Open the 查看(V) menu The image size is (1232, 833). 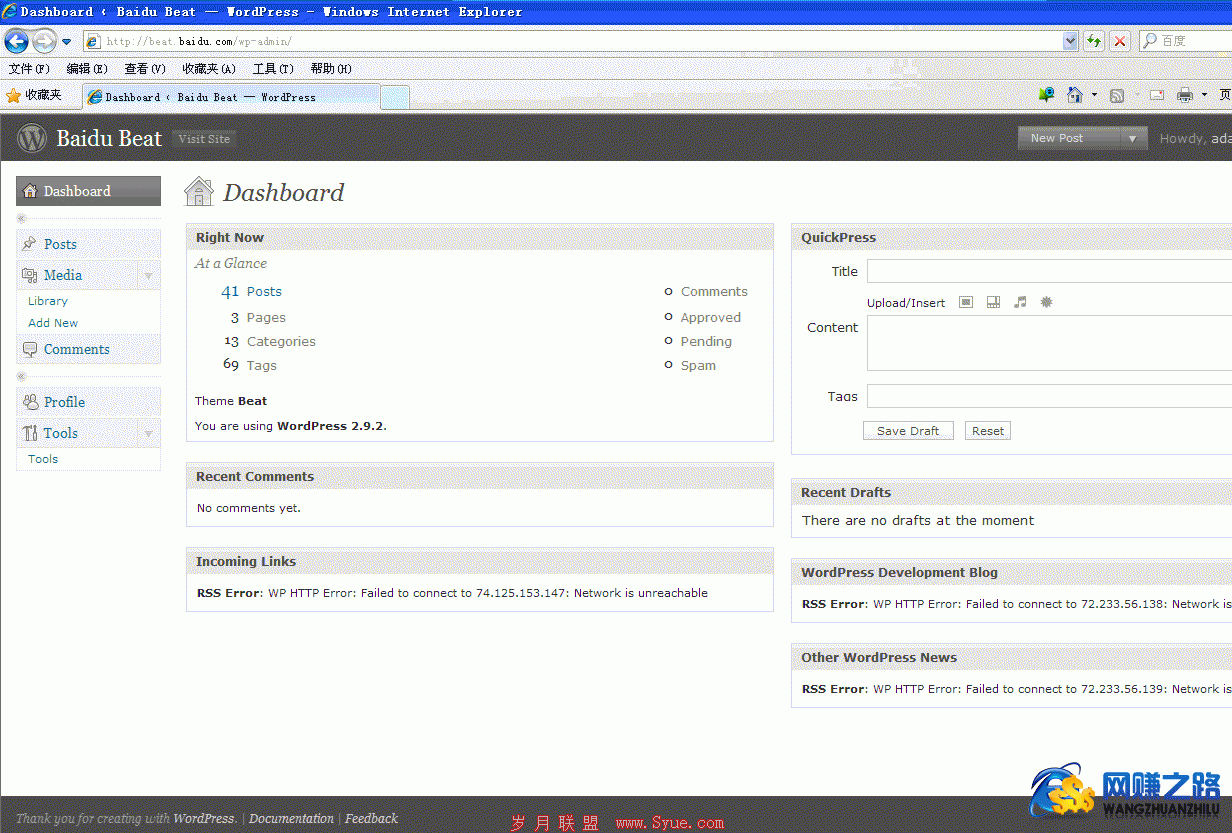click(x=145, y=69)
